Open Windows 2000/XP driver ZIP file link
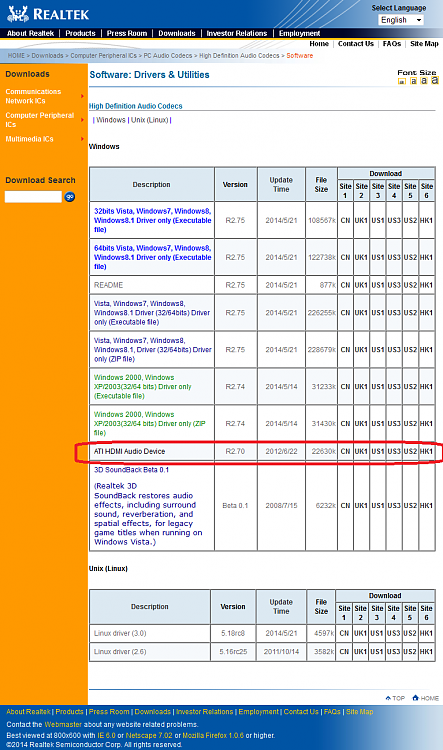The height and width of the screenshot is (750, 443). (149, 423)
